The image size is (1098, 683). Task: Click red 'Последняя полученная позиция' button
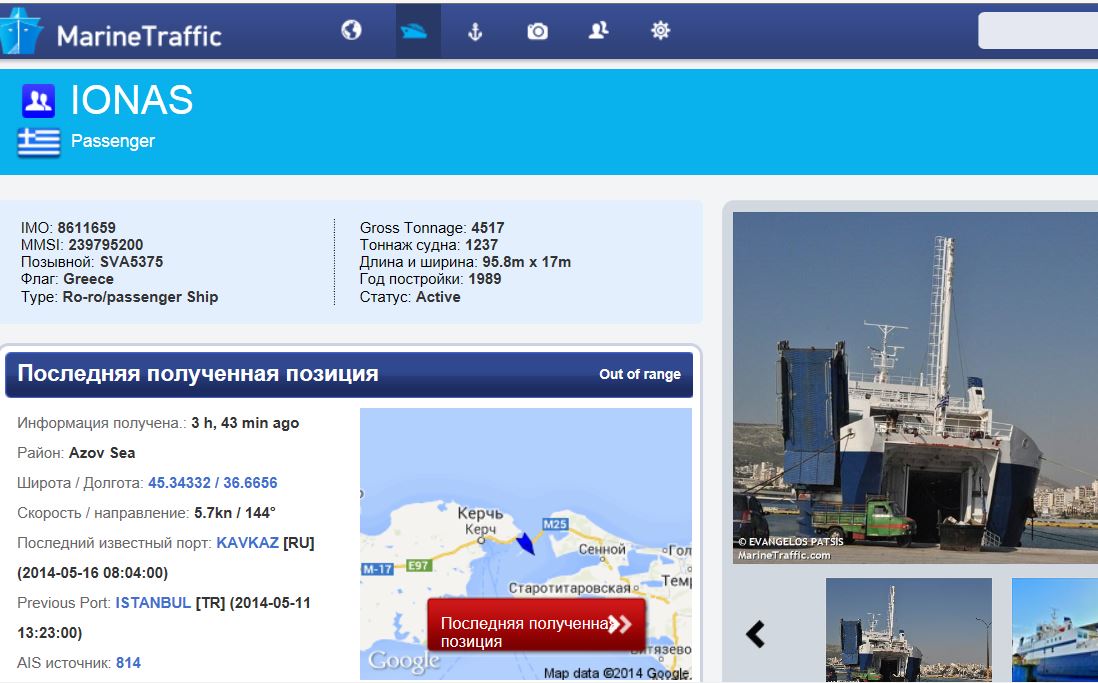point(536,625)
